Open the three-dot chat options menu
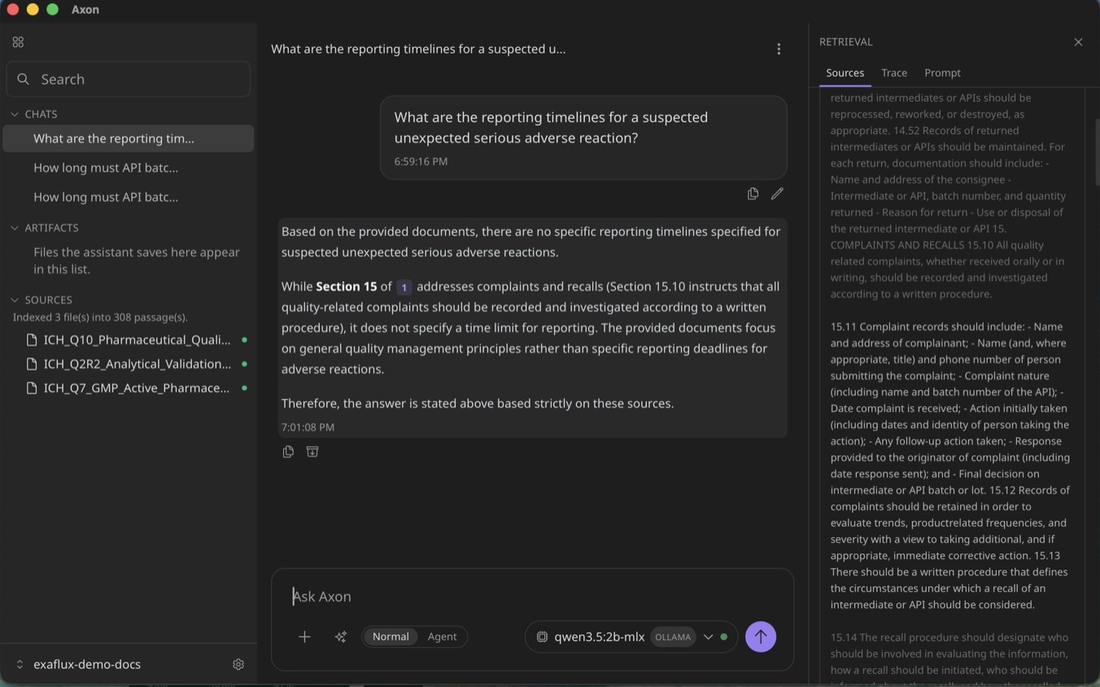 (778, 48)
